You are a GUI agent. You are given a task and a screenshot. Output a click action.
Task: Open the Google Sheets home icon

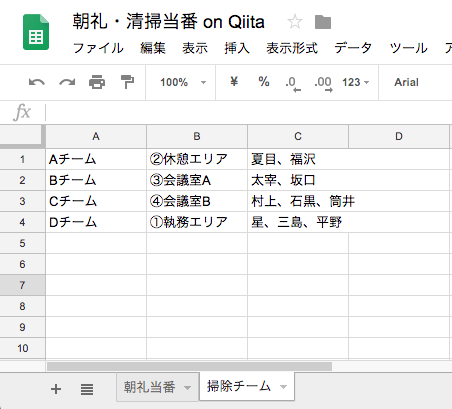[36, 32]
